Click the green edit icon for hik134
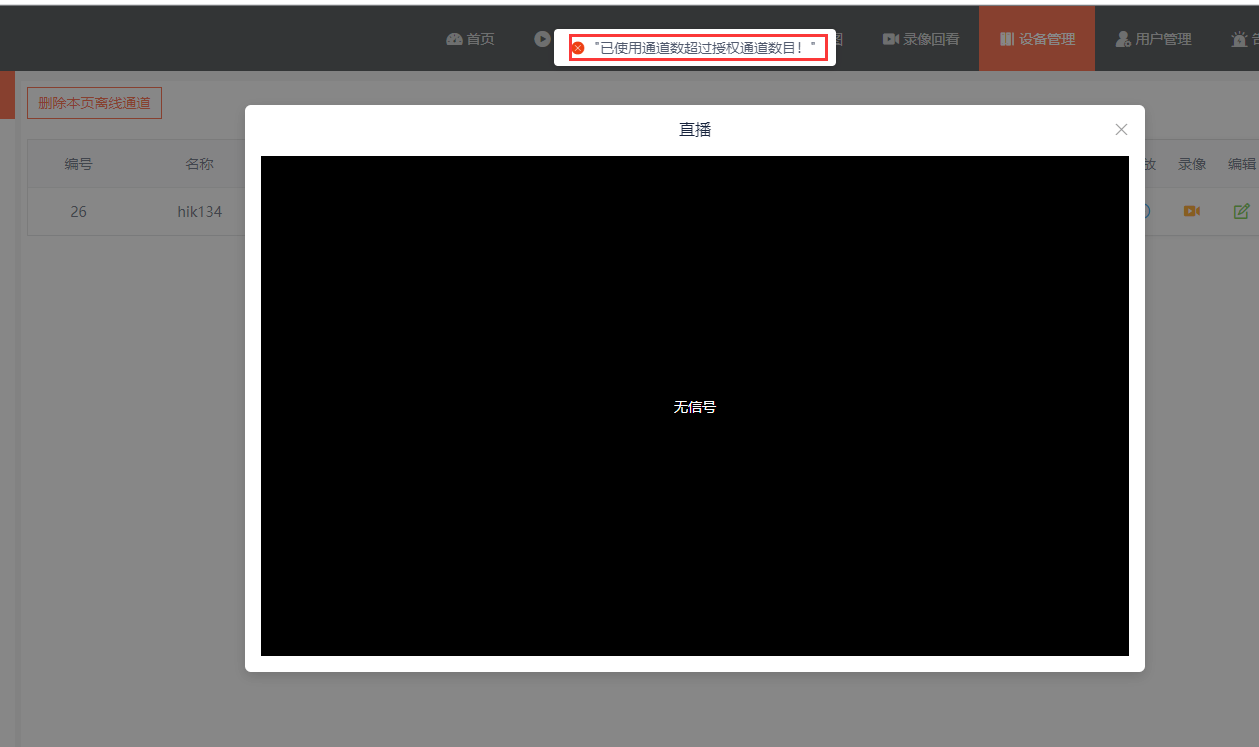This screenshot has width=1259, height=747. [1241, 211]
